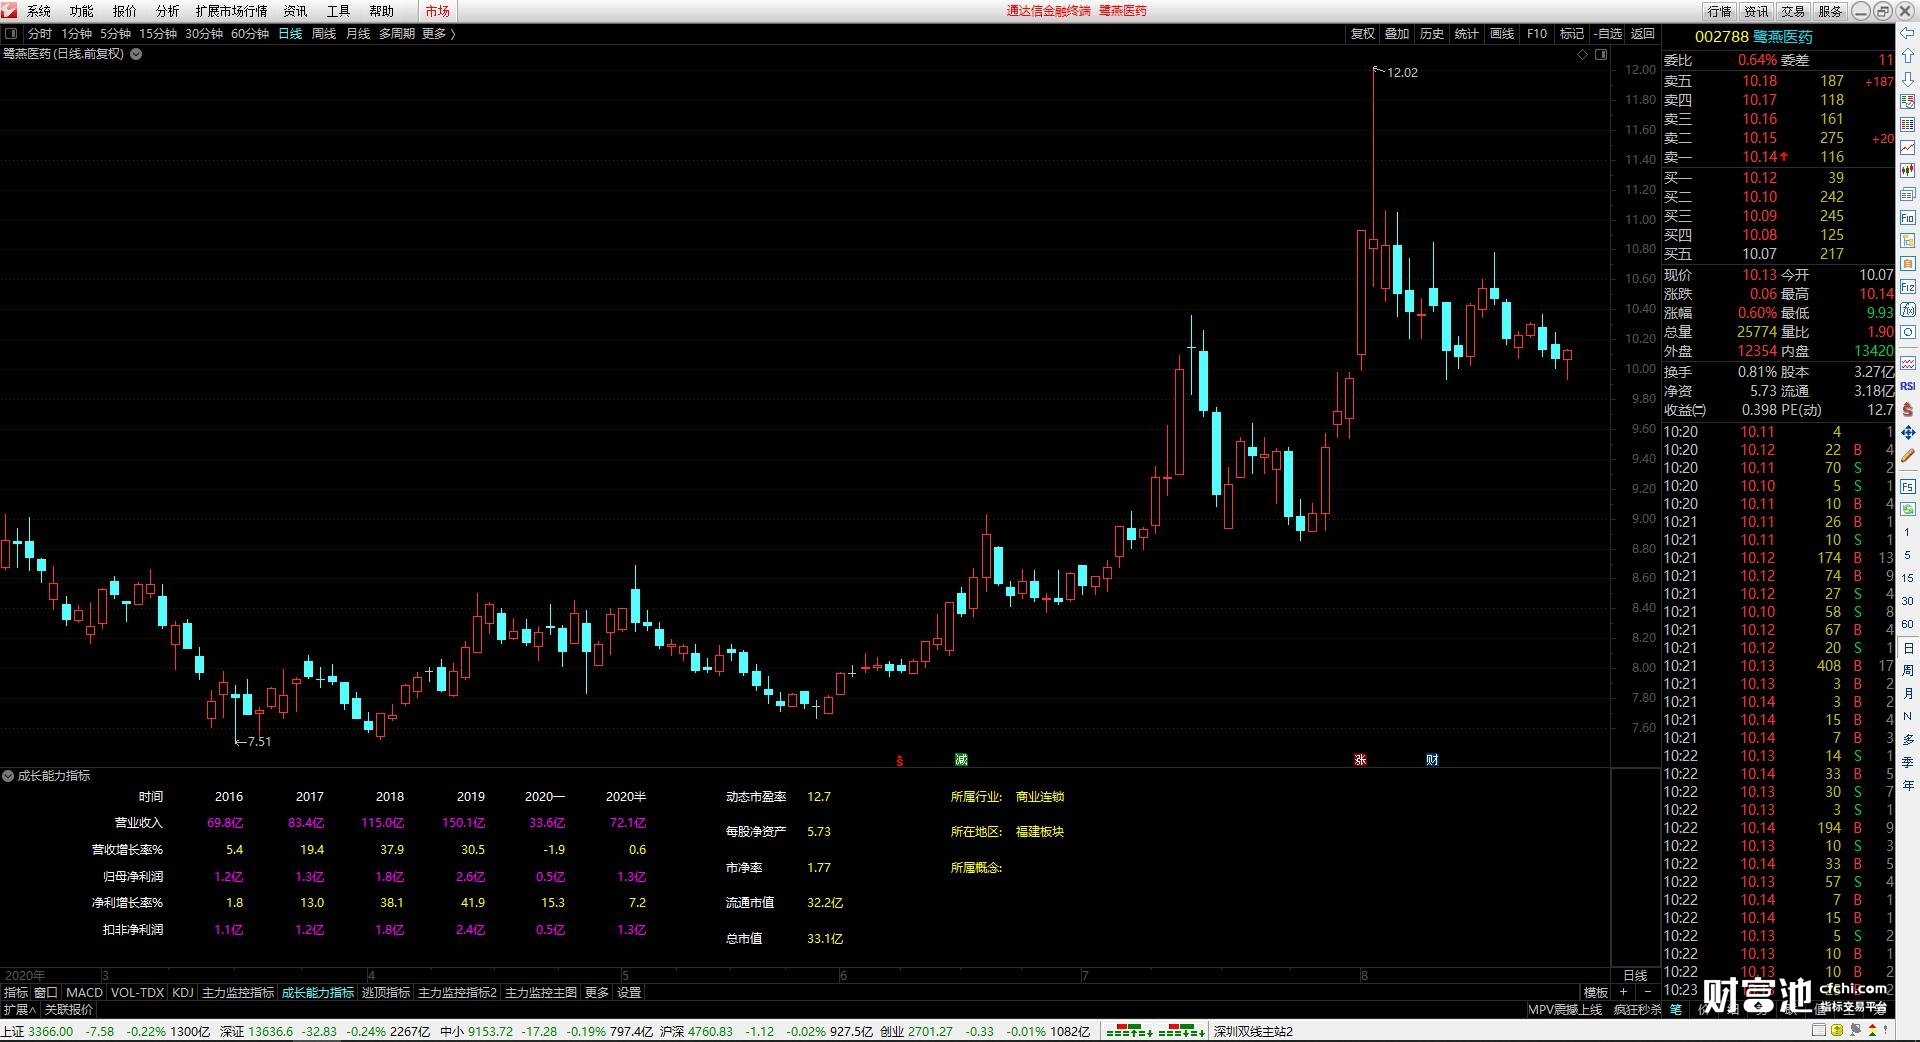
Task: Open the 分析 menu
Action: [168, 11]
